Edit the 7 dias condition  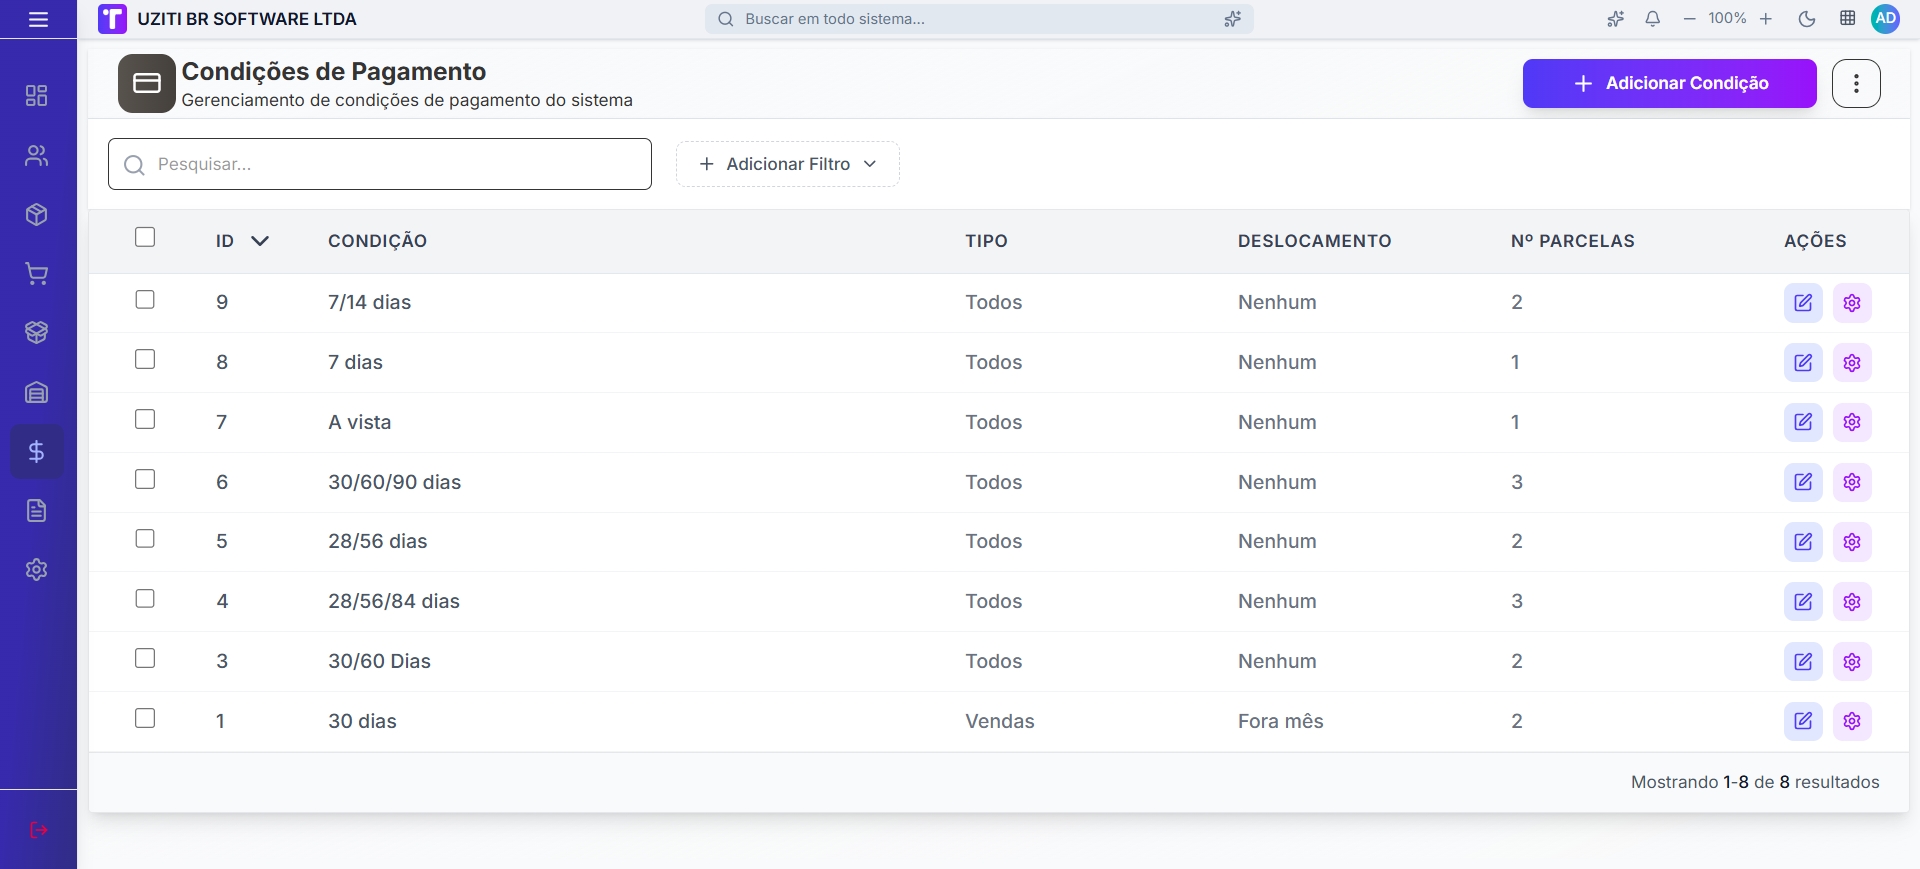(x=1803, y=363)
